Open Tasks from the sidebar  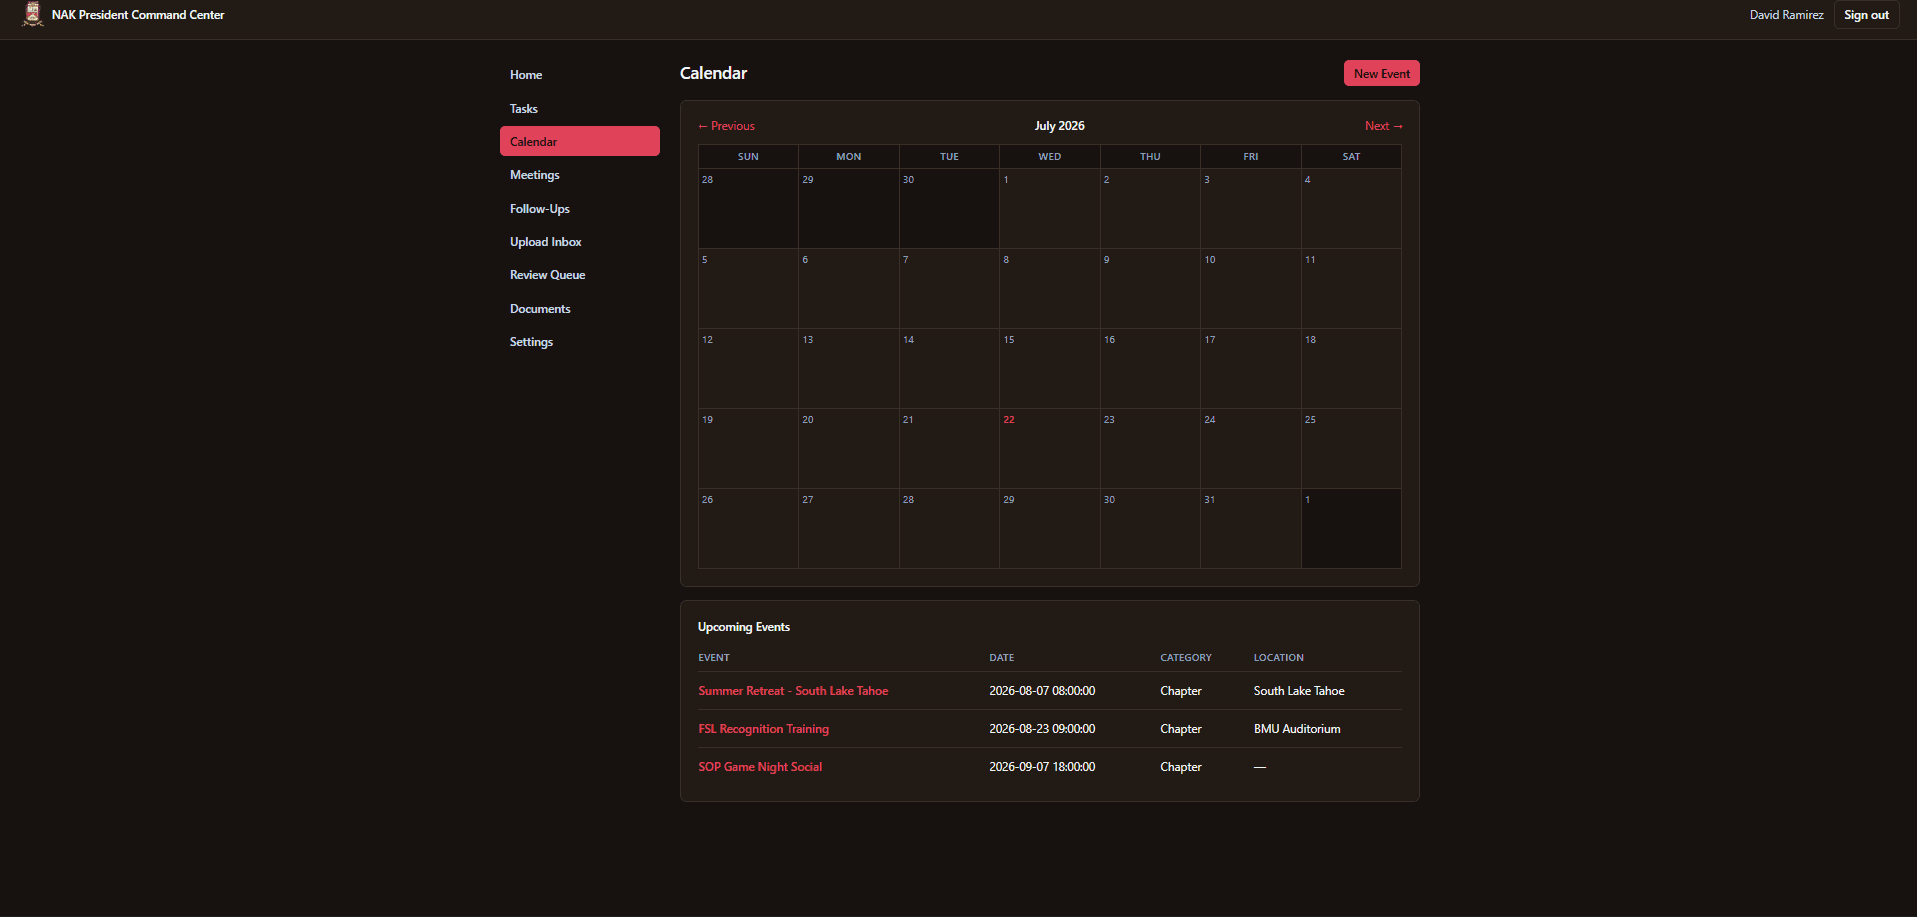pyautogui.click(x=580, y=108)
